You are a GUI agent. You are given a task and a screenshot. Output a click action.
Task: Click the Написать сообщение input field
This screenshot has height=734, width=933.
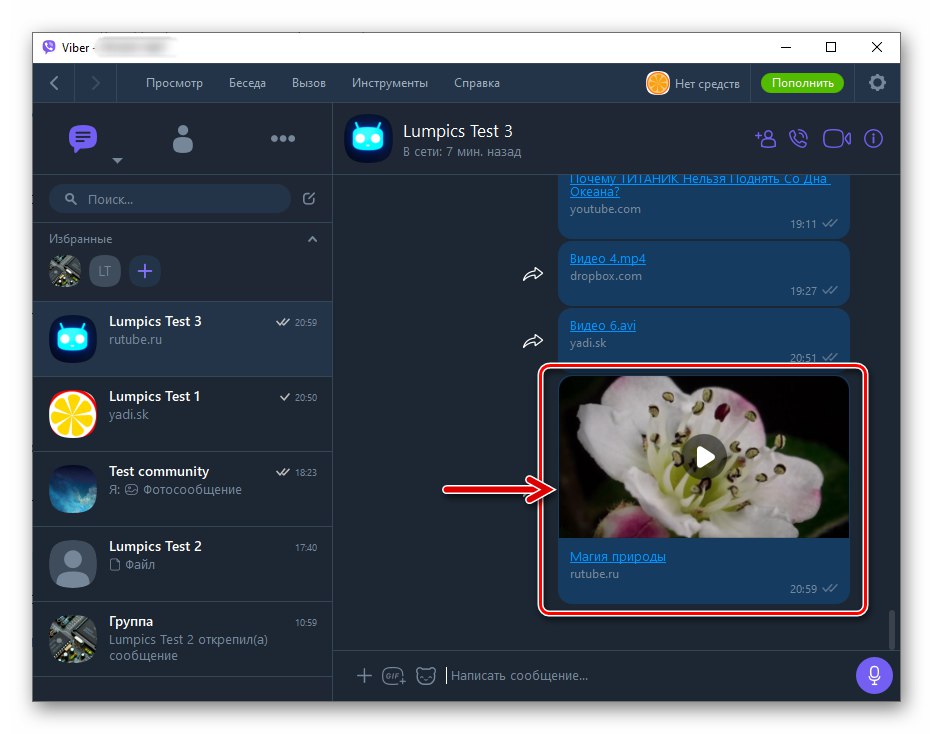point(646,676)
